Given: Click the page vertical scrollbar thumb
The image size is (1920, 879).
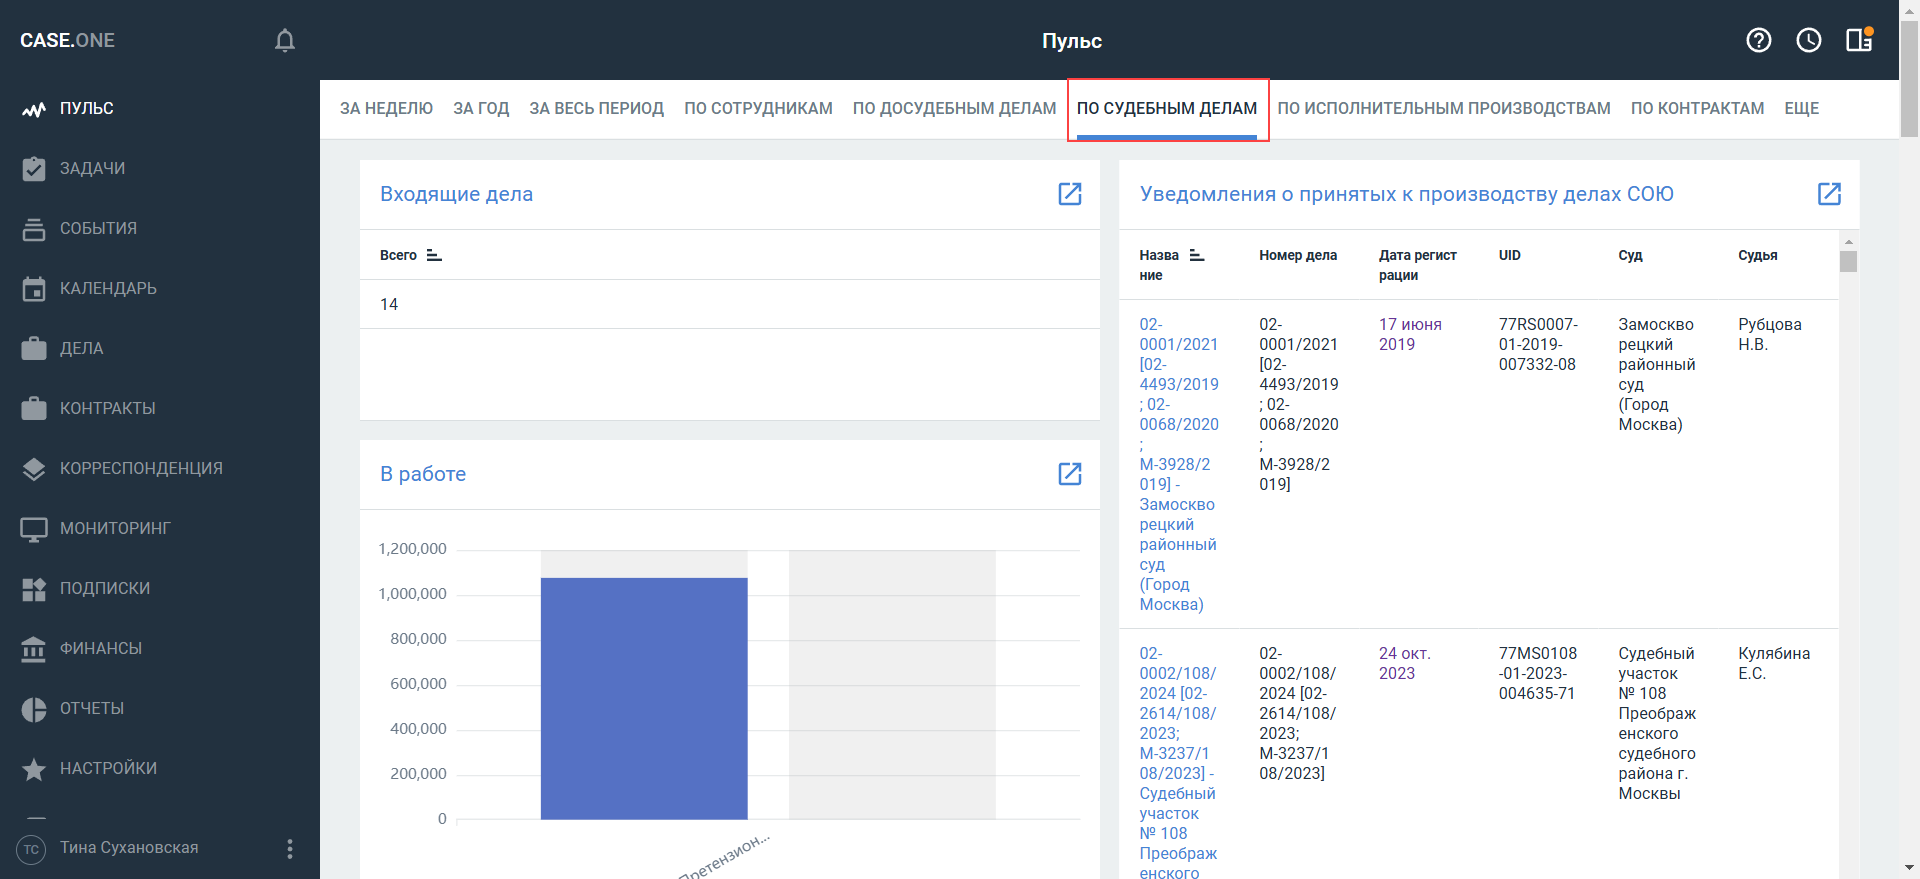Looking at the screenshot, I should click(x=1910, y=78).
